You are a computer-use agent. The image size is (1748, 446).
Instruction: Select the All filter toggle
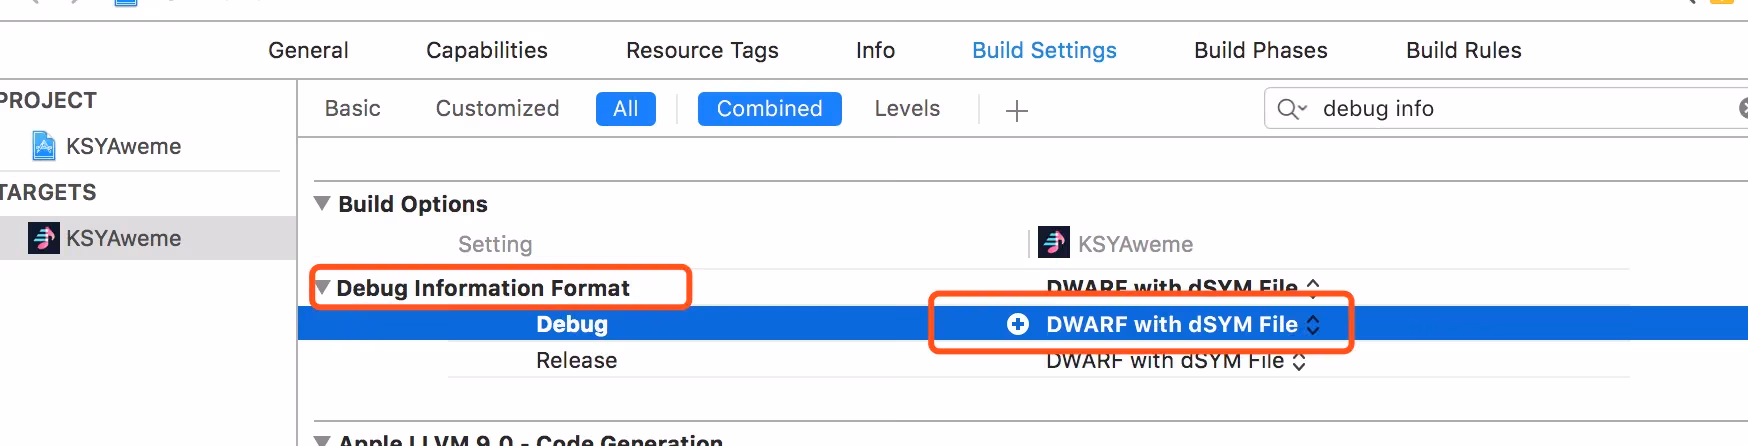[626, 108]
